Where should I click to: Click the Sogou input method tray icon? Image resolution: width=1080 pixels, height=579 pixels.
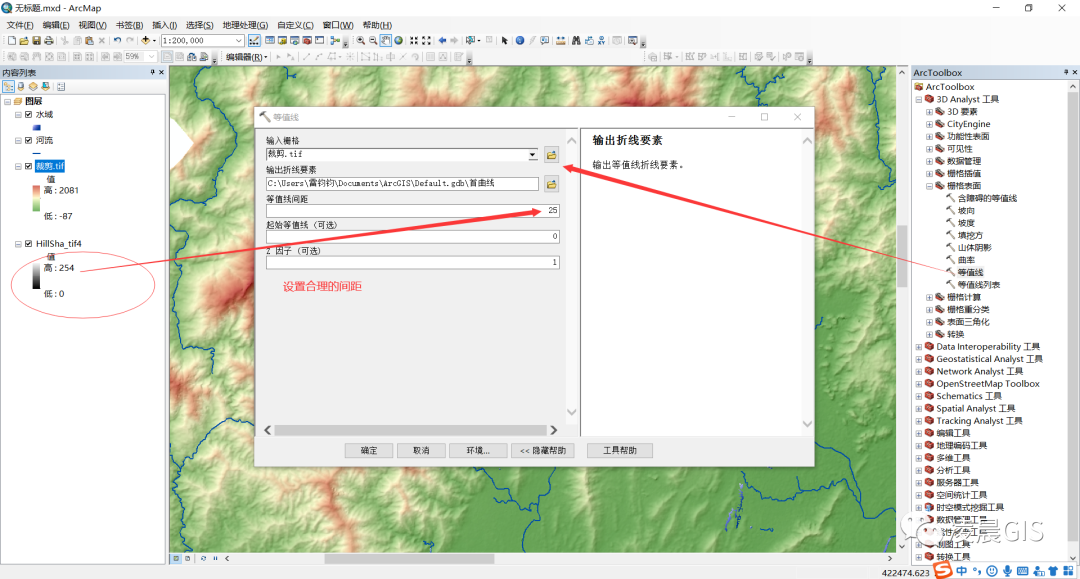click(943, 570)
